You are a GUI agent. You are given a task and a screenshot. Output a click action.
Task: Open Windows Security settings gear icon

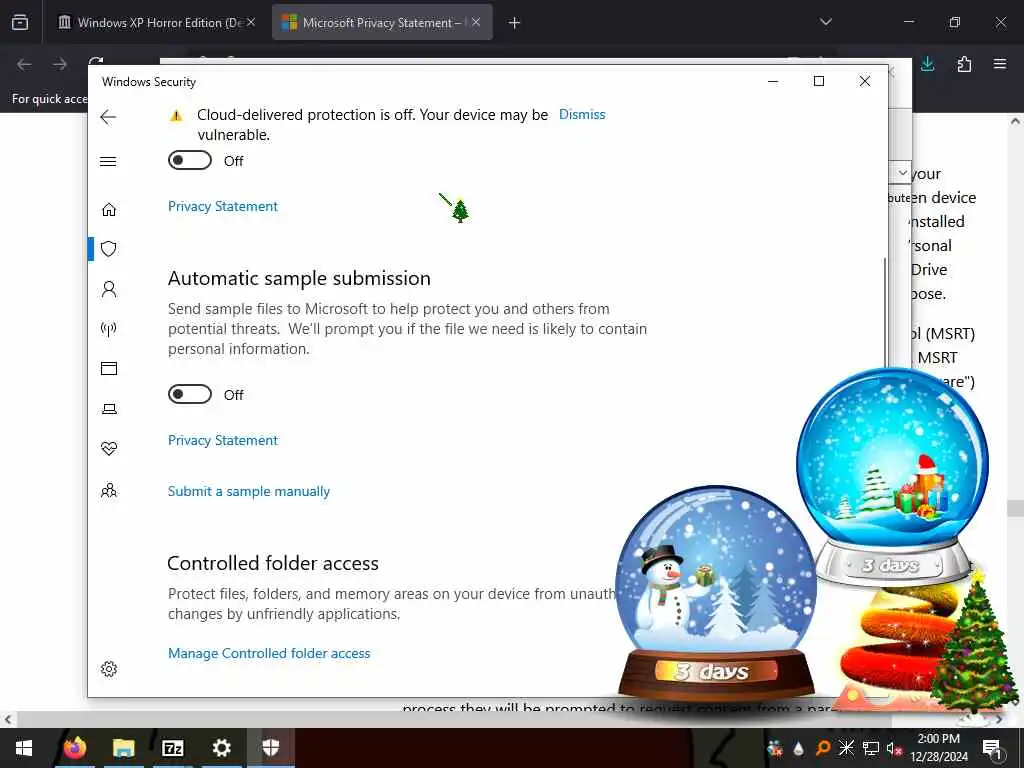[109, 669]
